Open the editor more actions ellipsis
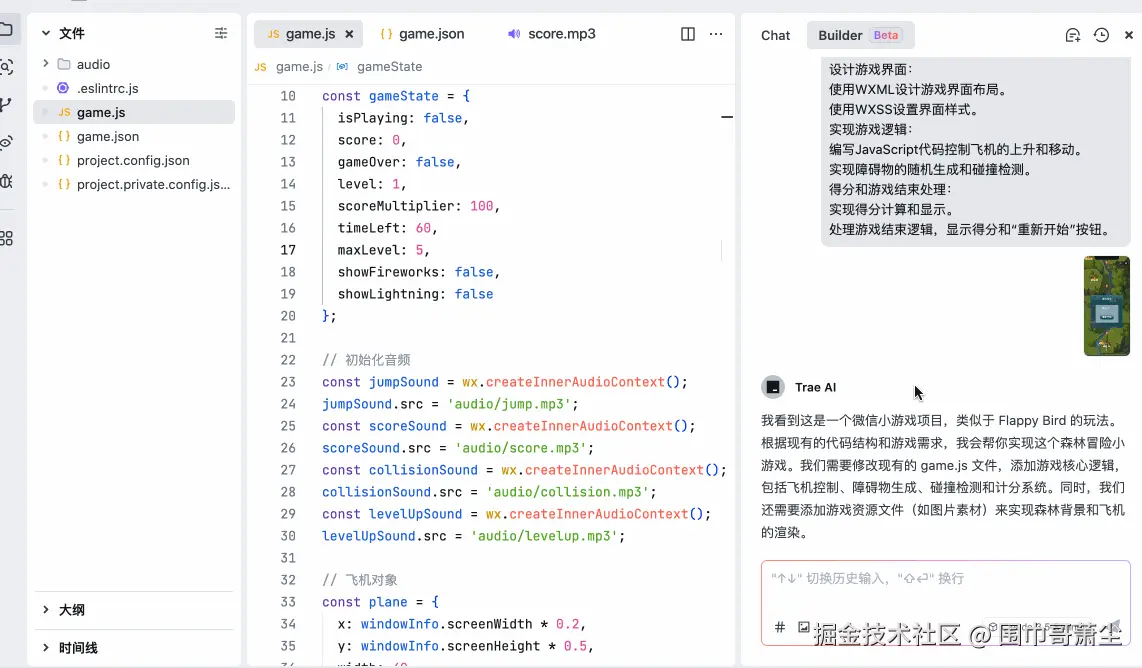Image resolution: width=1142 pixels, height=668 pixels. [x=716, y=34]
